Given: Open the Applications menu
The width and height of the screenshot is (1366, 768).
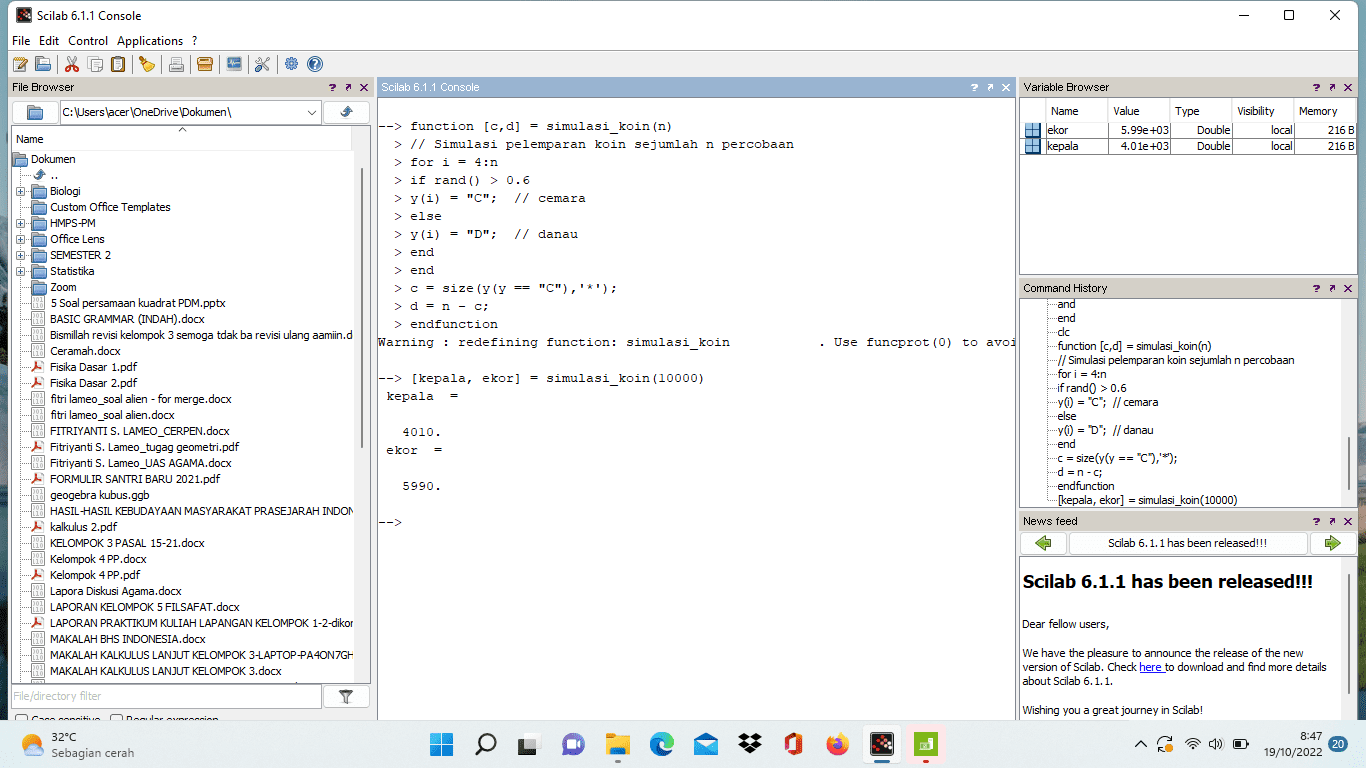Looking at the screenshot, I should click(x=150, y=41).
